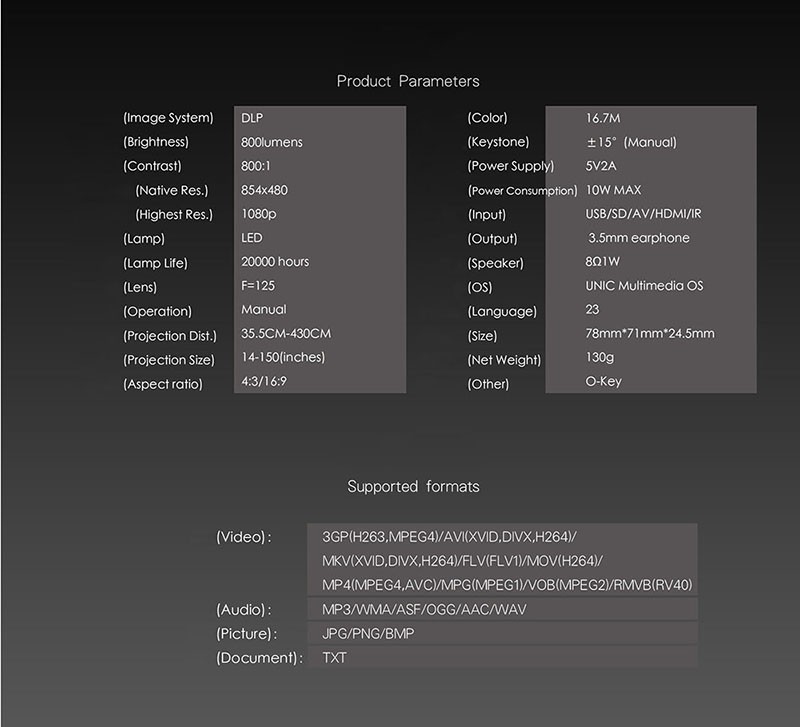Image resolution: width=800 pixels, height=727 pixels.
Task: Click the Product Parameters heading
Action: click(408, 81)
